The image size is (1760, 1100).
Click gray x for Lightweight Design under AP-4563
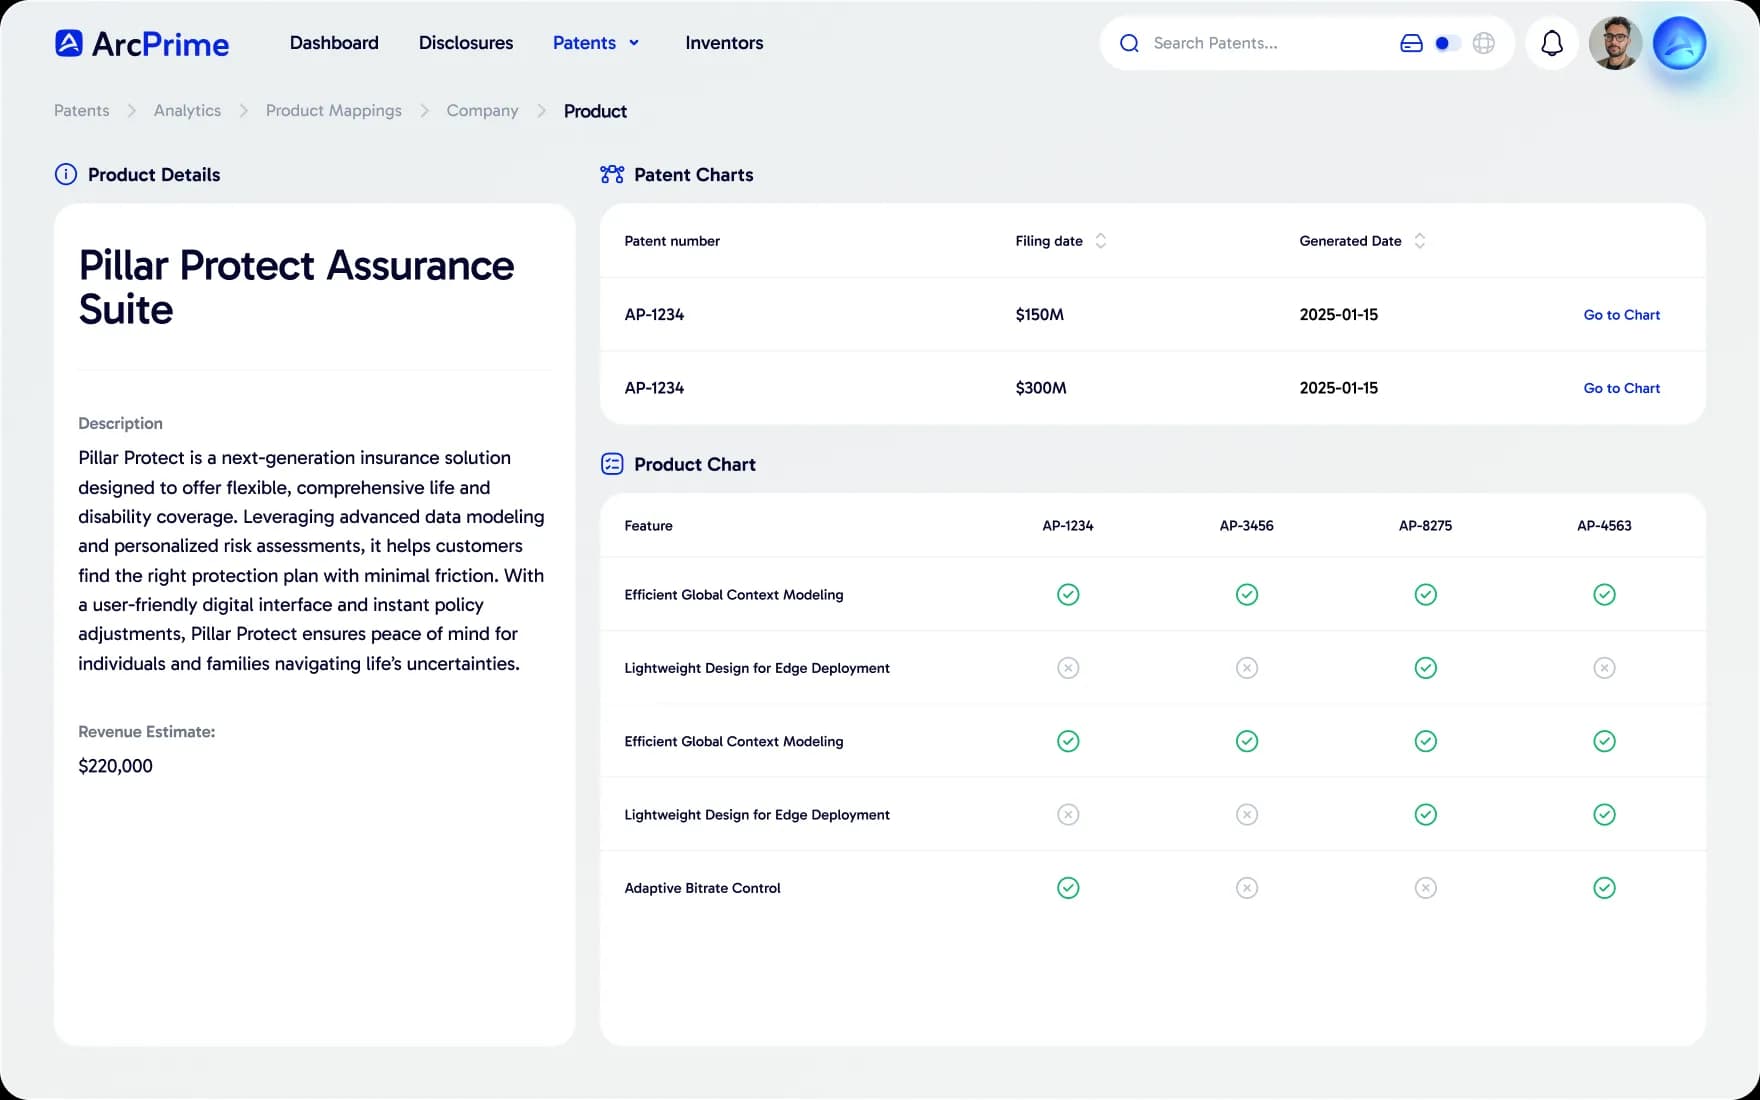click(1604, 668)
